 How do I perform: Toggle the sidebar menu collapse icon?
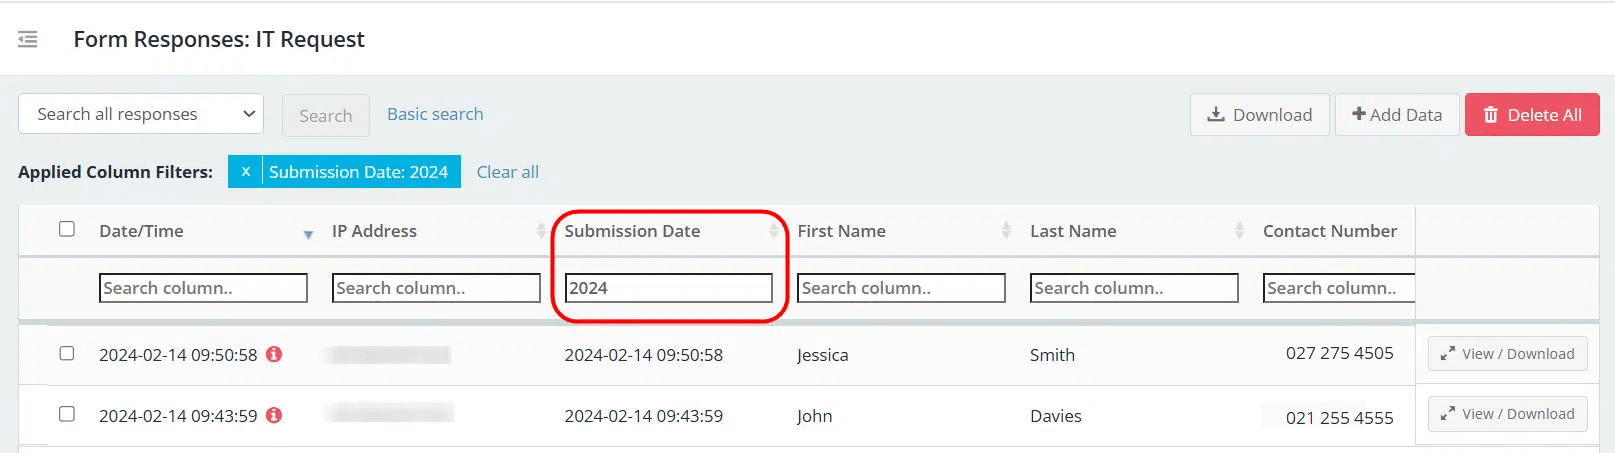pyautogui.click(x=28, y=39)
